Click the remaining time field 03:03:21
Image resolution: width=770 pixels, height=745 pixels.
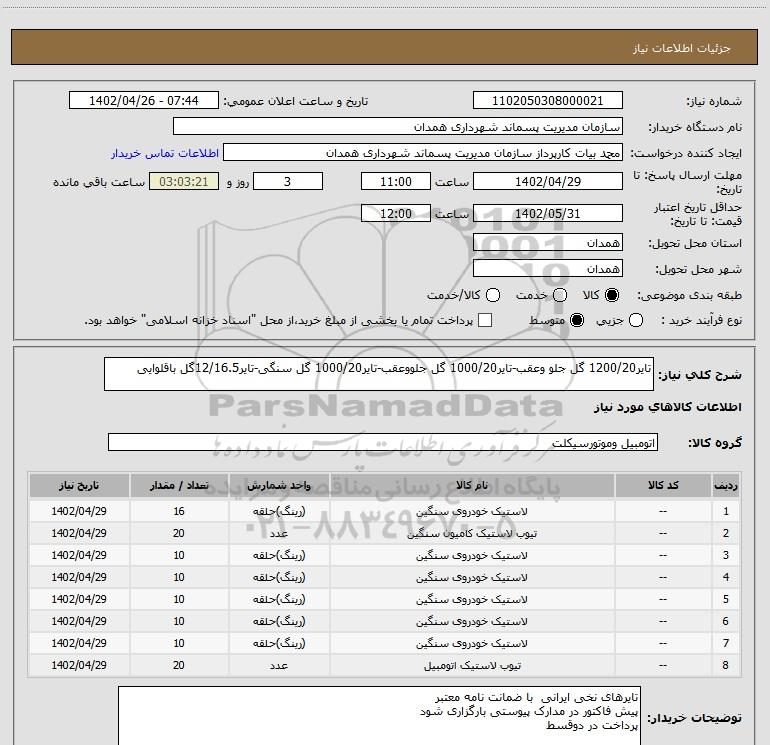point(184,181)
